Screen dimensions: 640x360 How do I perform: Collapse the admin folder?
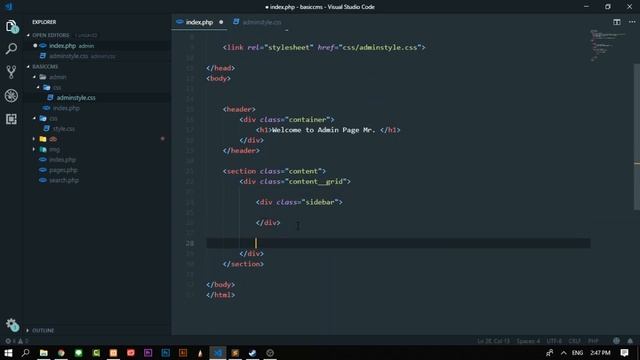pos(35,77)
